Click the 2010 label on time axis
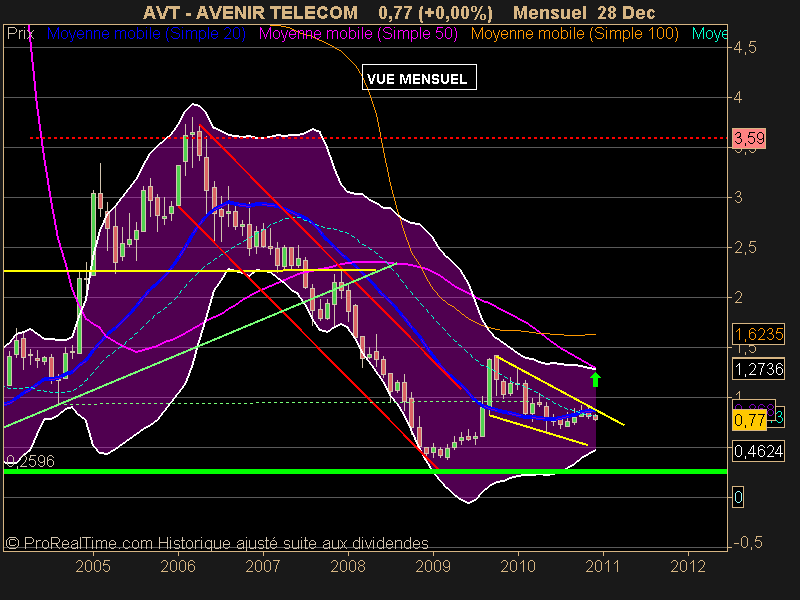The image size is (800, 600). click(518, 566)
